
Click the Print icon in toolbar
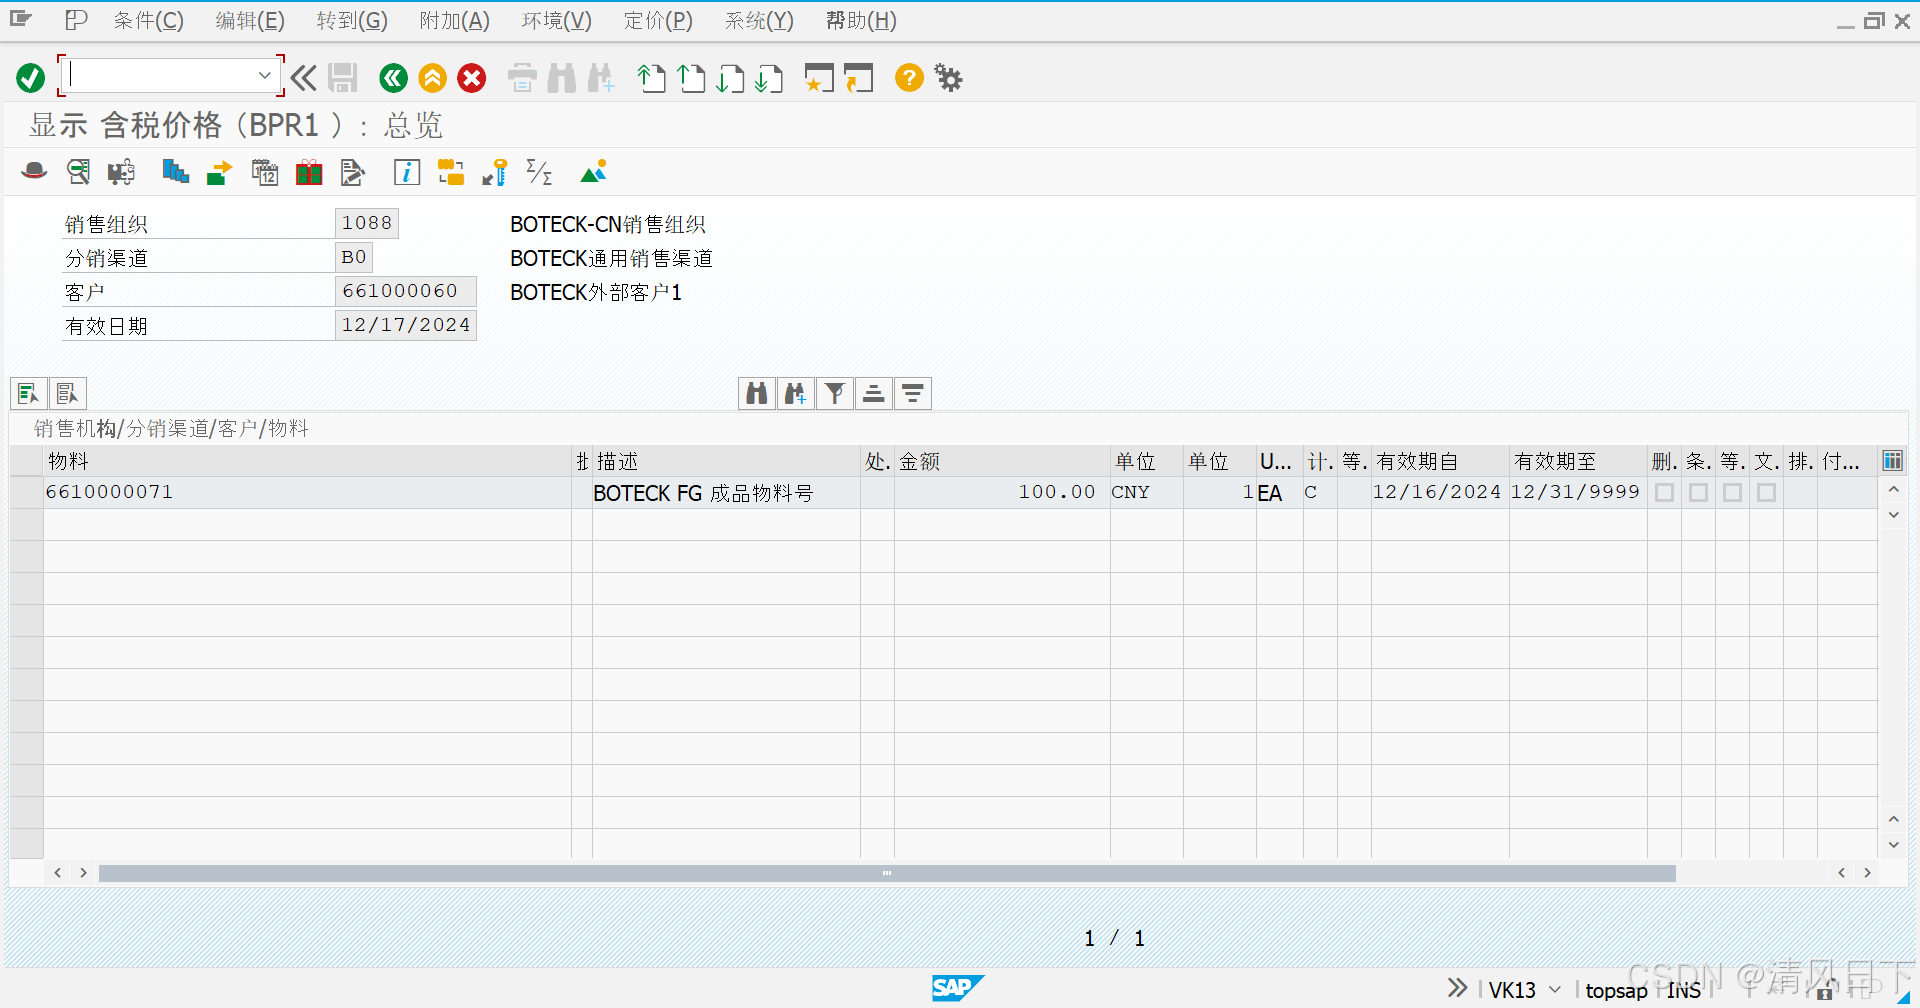click(x=522, y=77)
